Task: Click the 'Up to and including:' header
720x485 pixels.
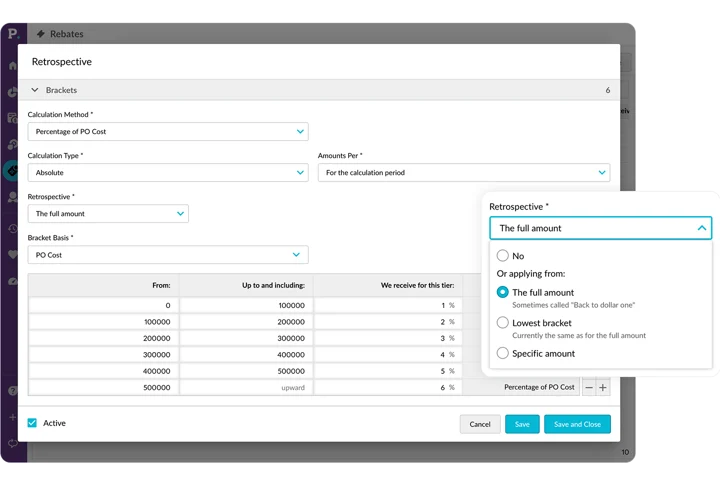Action: tap(273, 285)
